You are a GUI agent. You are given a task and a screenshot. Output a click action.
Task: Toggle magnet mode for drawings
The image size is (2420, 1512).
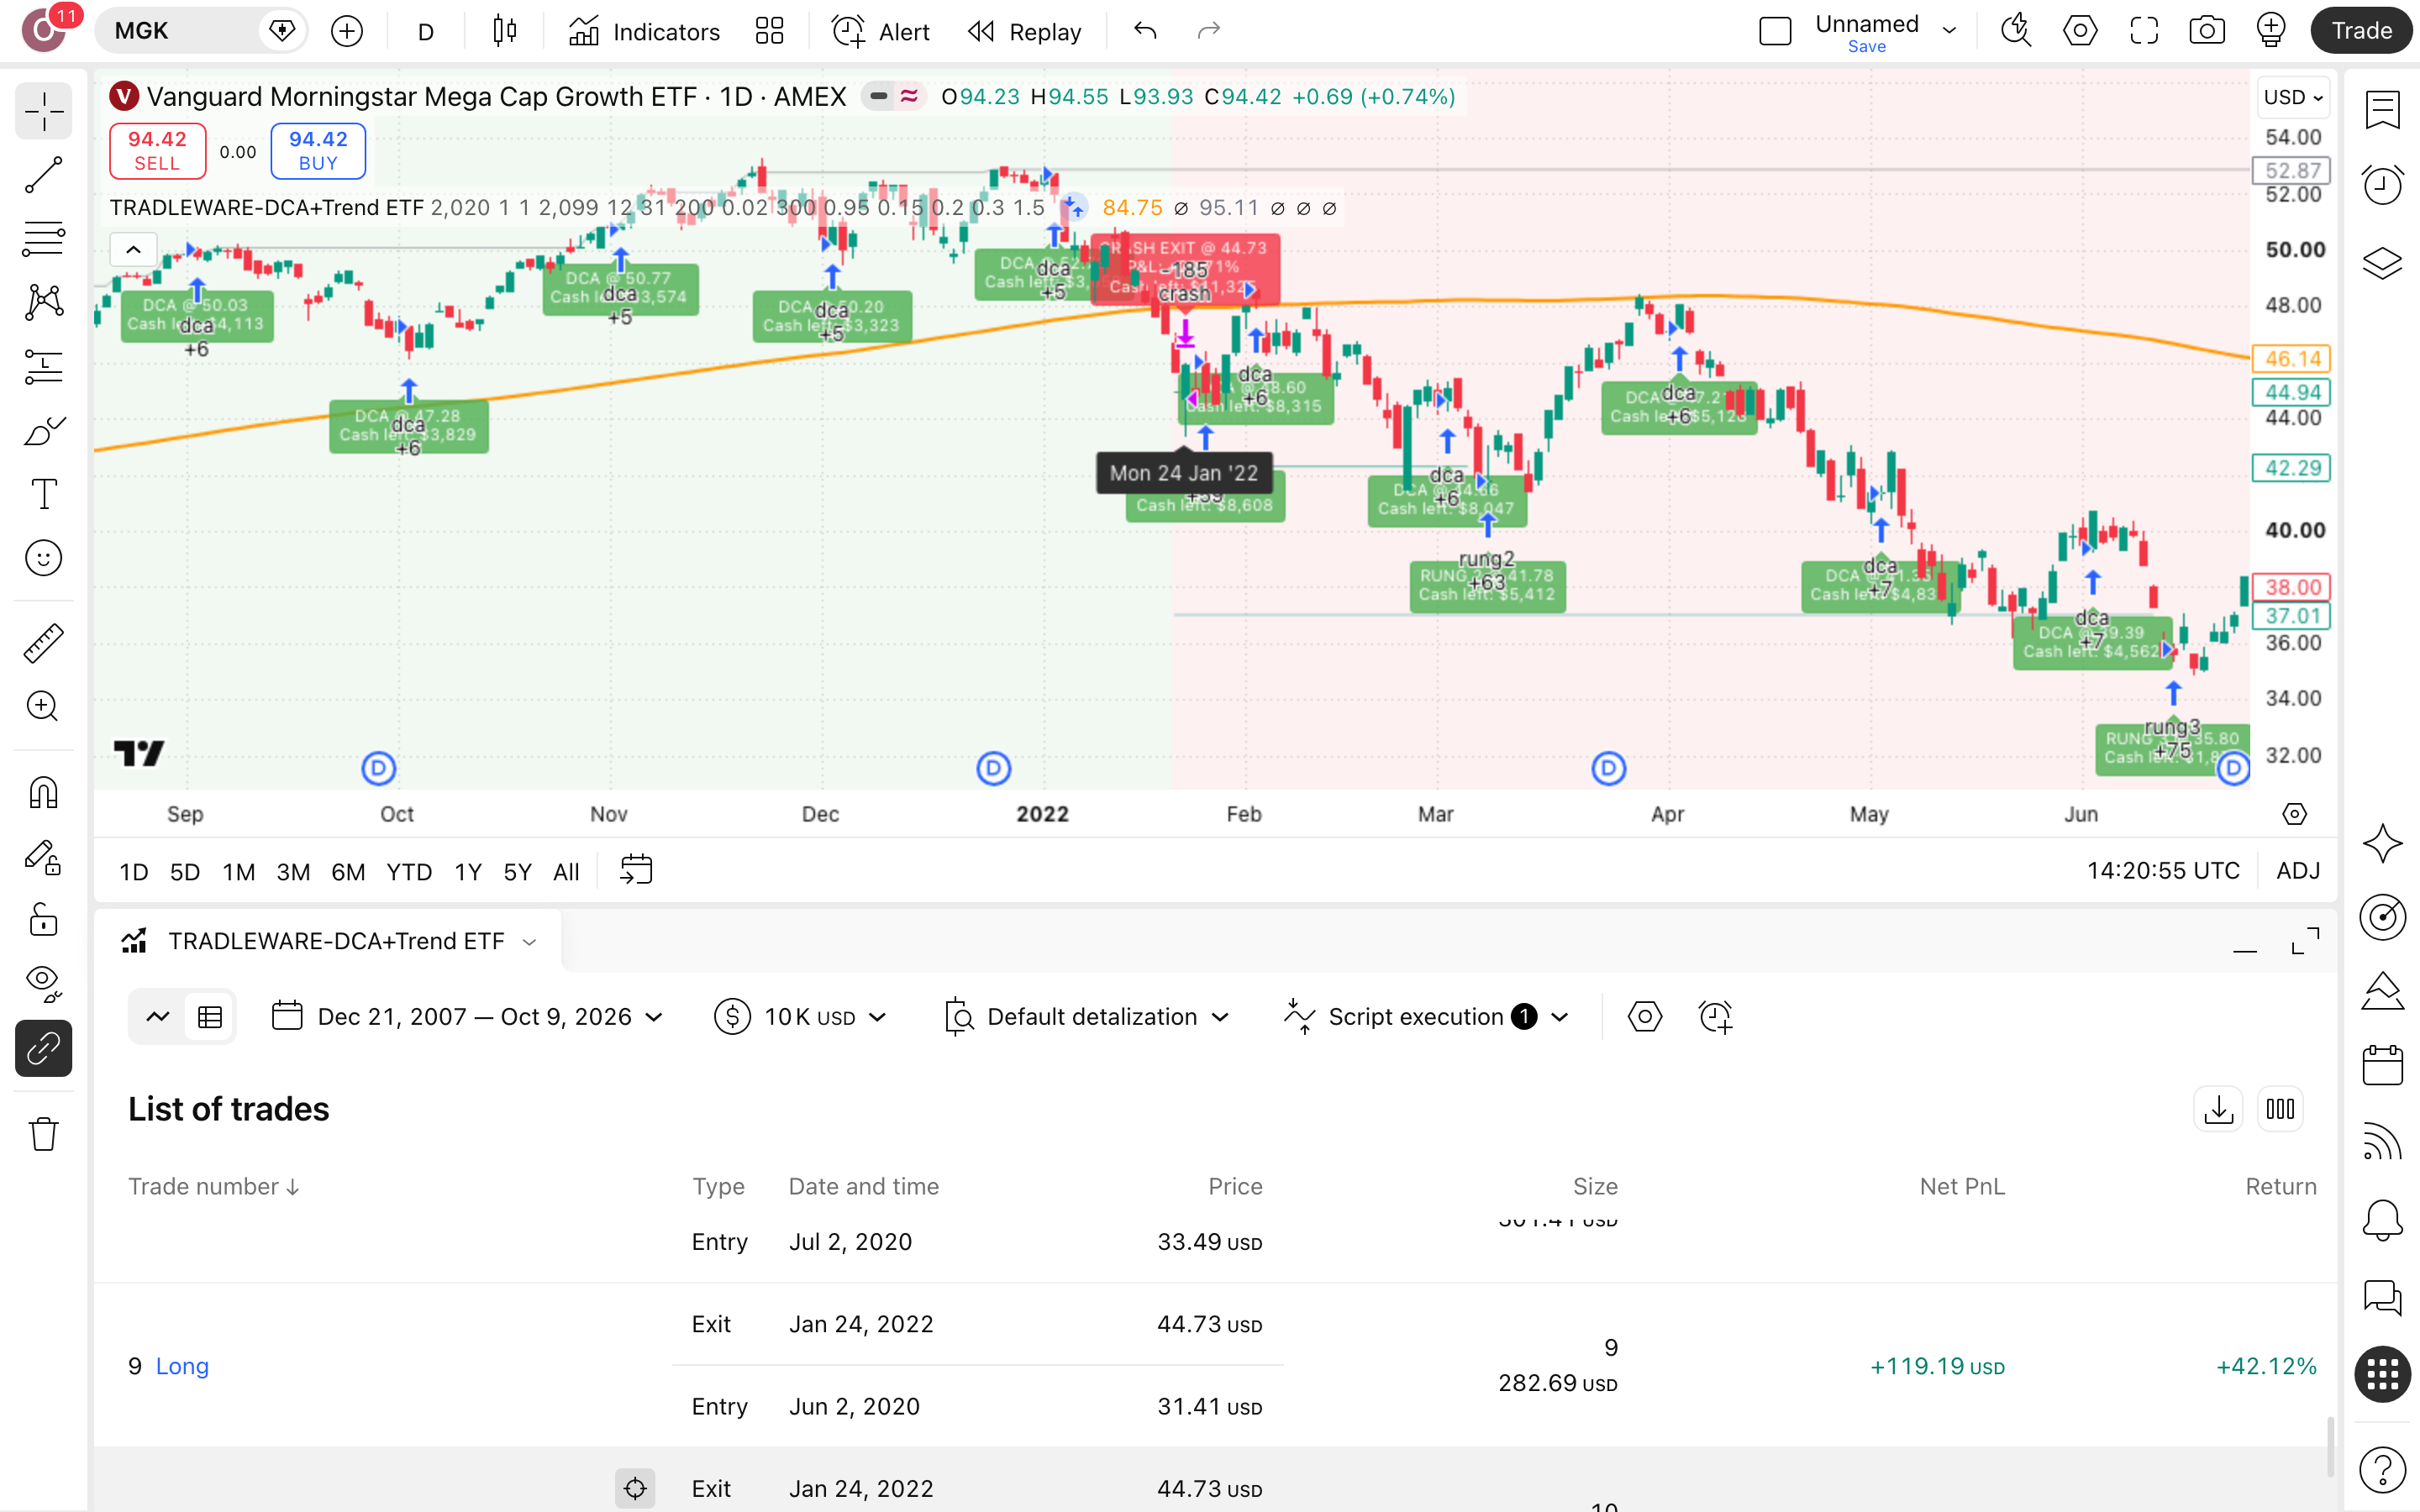pos(44,792)
